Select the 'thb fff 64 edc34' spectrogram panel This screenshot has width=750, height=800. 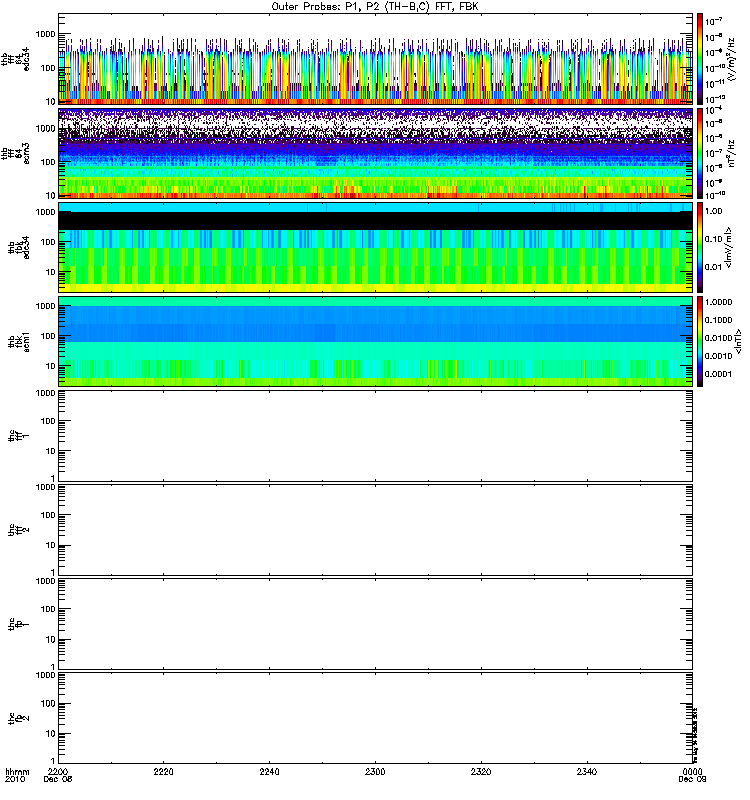(376, 59)
